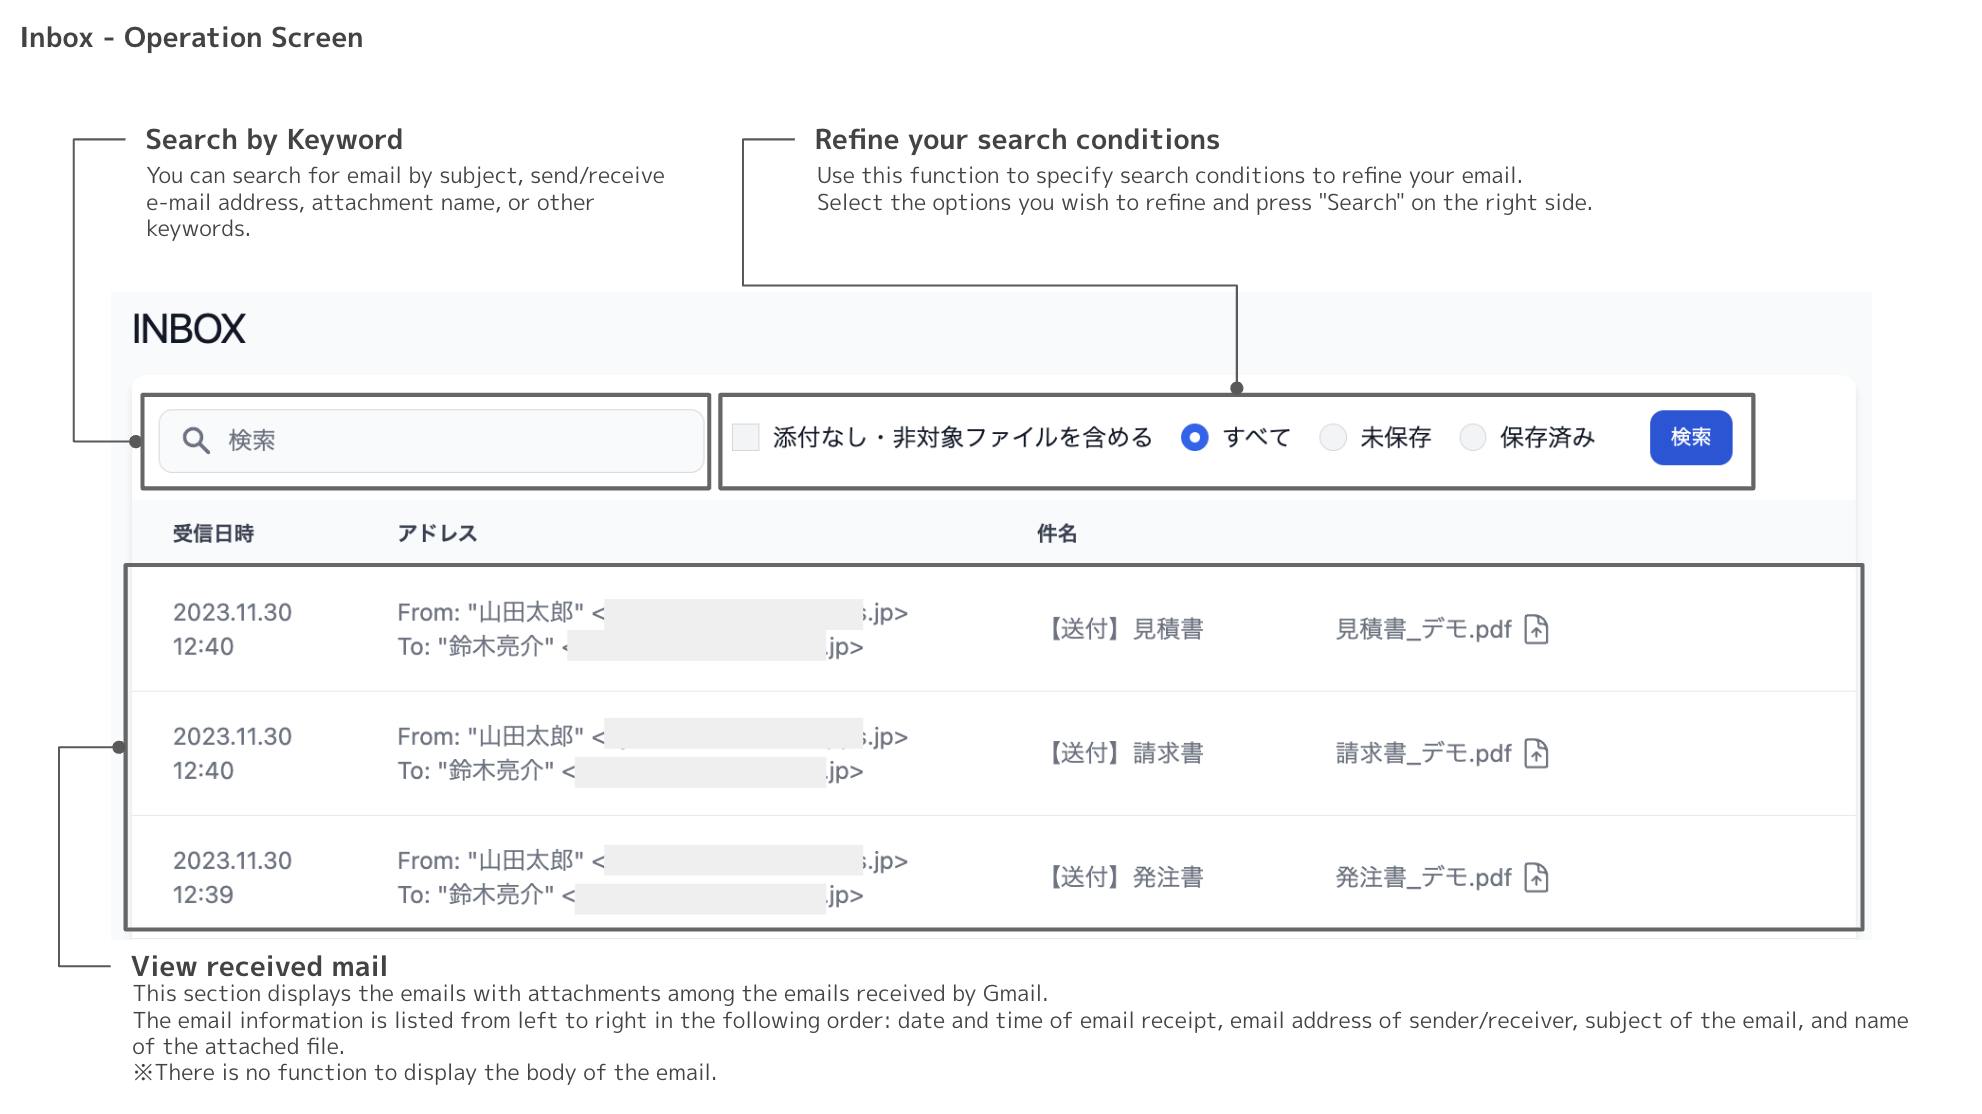1982x1114 pixels.
Task: Click file icon next to 発注書_デモ.pdf
Action: 1536,877
